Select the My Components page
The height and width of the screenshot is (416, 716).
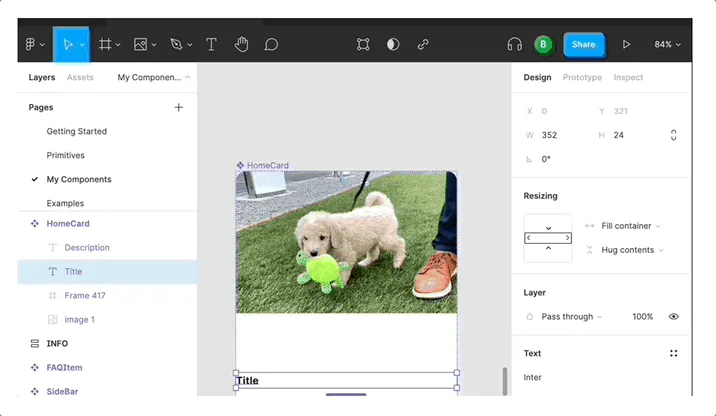coord(79,179)
